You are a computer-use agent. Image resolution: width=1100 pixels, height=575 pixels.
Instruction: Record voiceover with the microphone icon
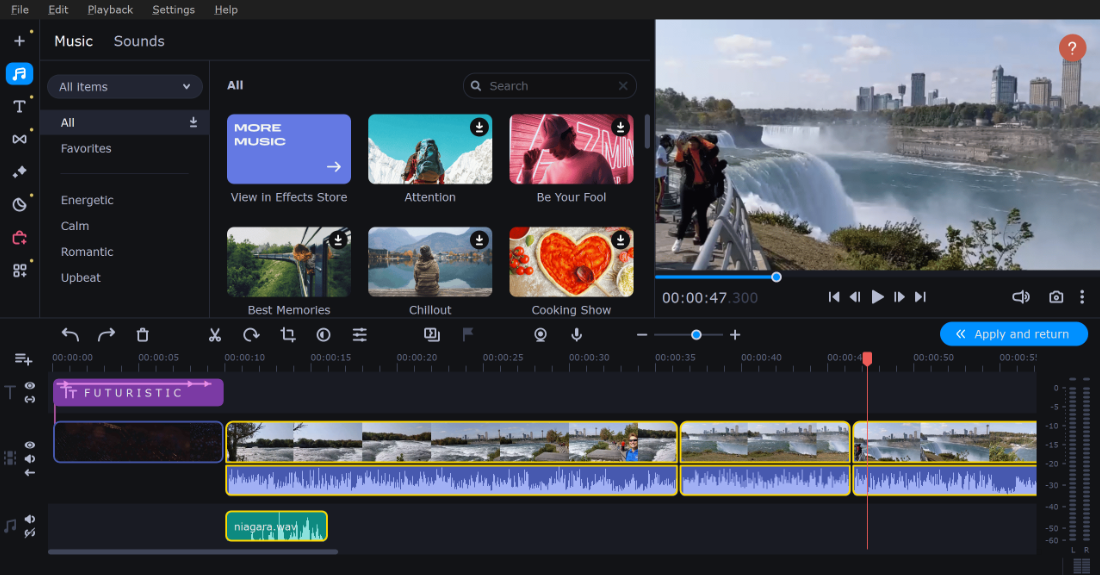click(x=577, y=335)
